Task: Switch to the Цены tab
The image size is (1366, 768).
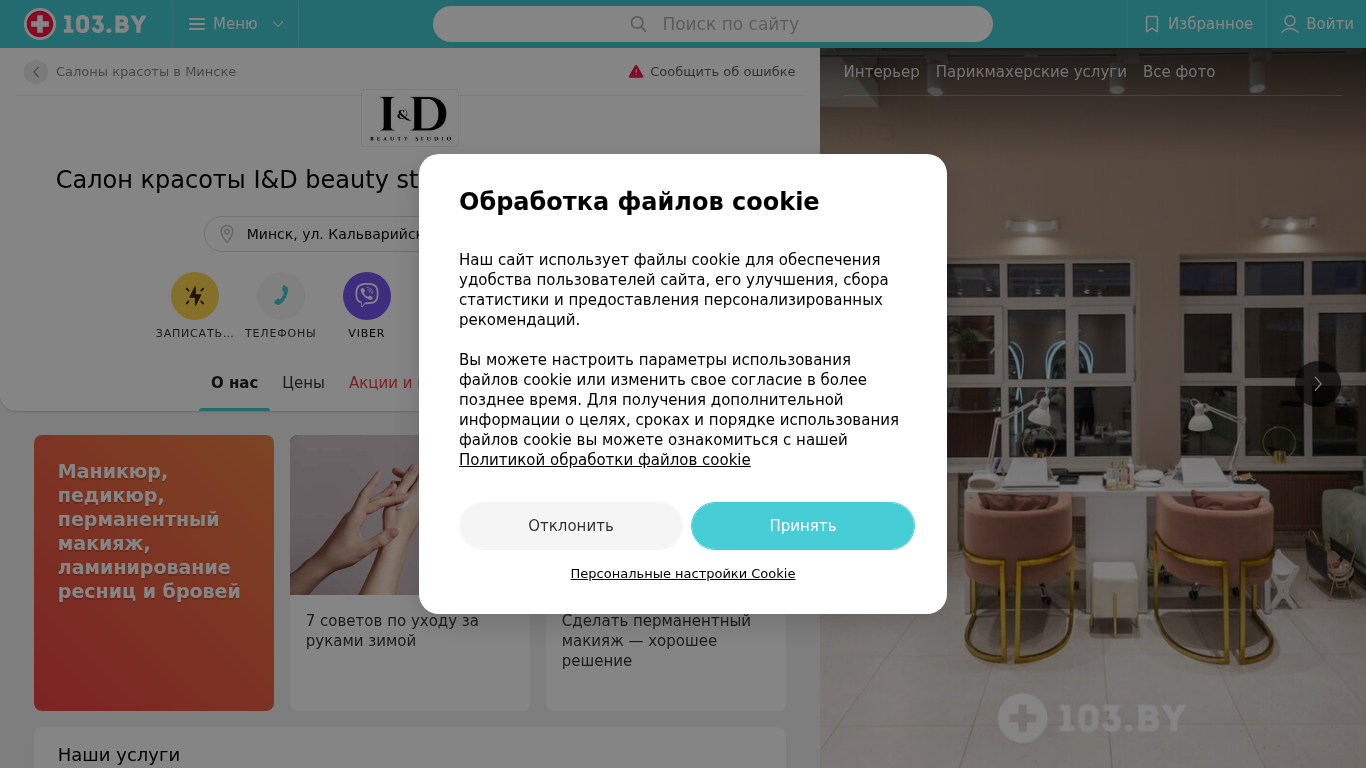Action: coord(303,383)
